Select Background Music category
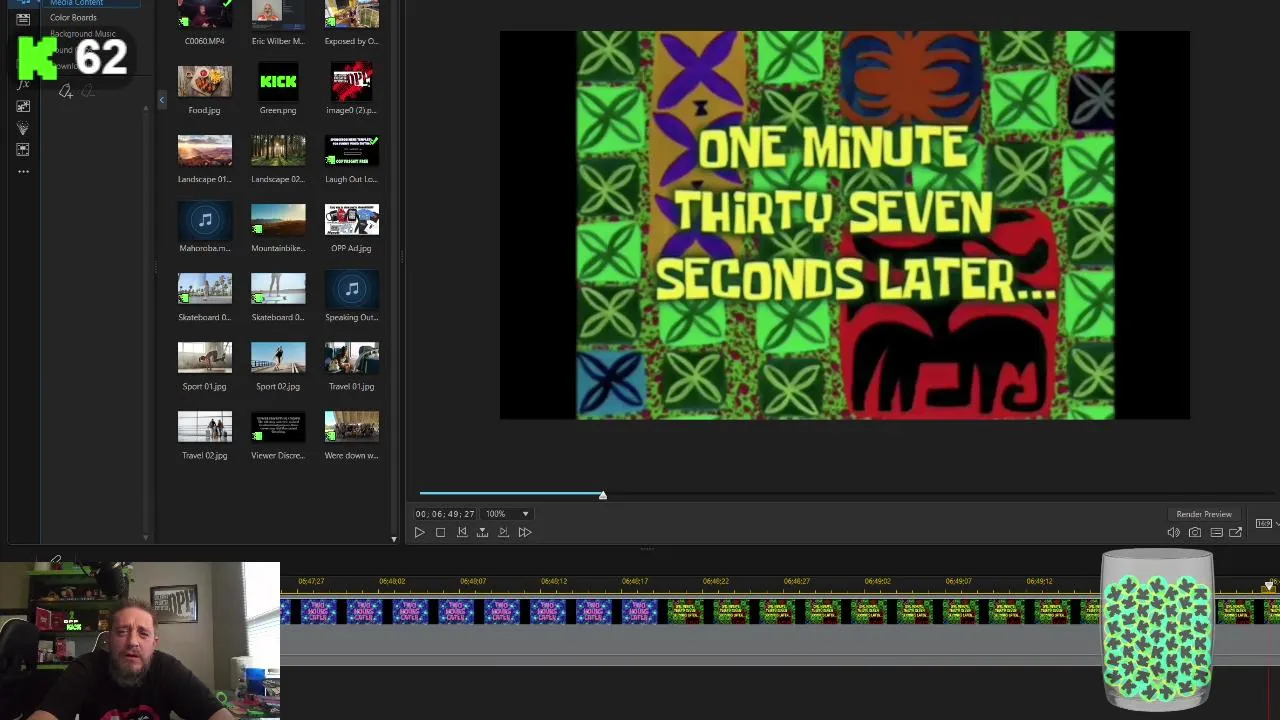This screenshot has height=720, width=1280. pos(83,34)
